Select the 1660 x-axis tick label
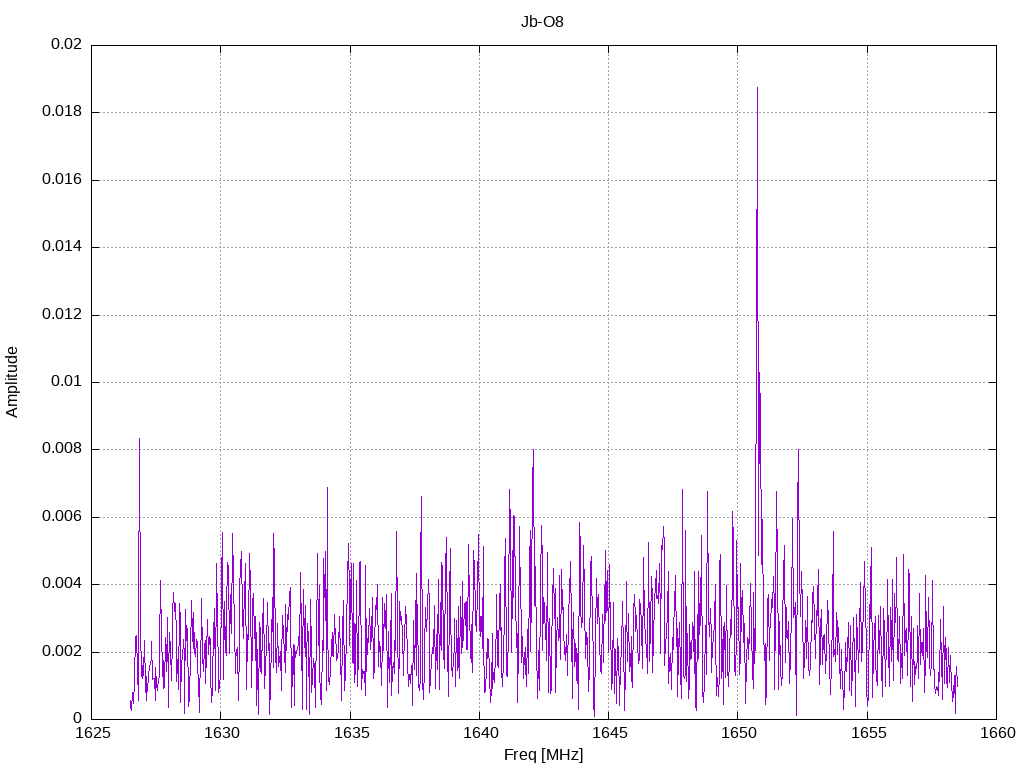Screen dimensions: 1024x768 (x=995, y=735)
